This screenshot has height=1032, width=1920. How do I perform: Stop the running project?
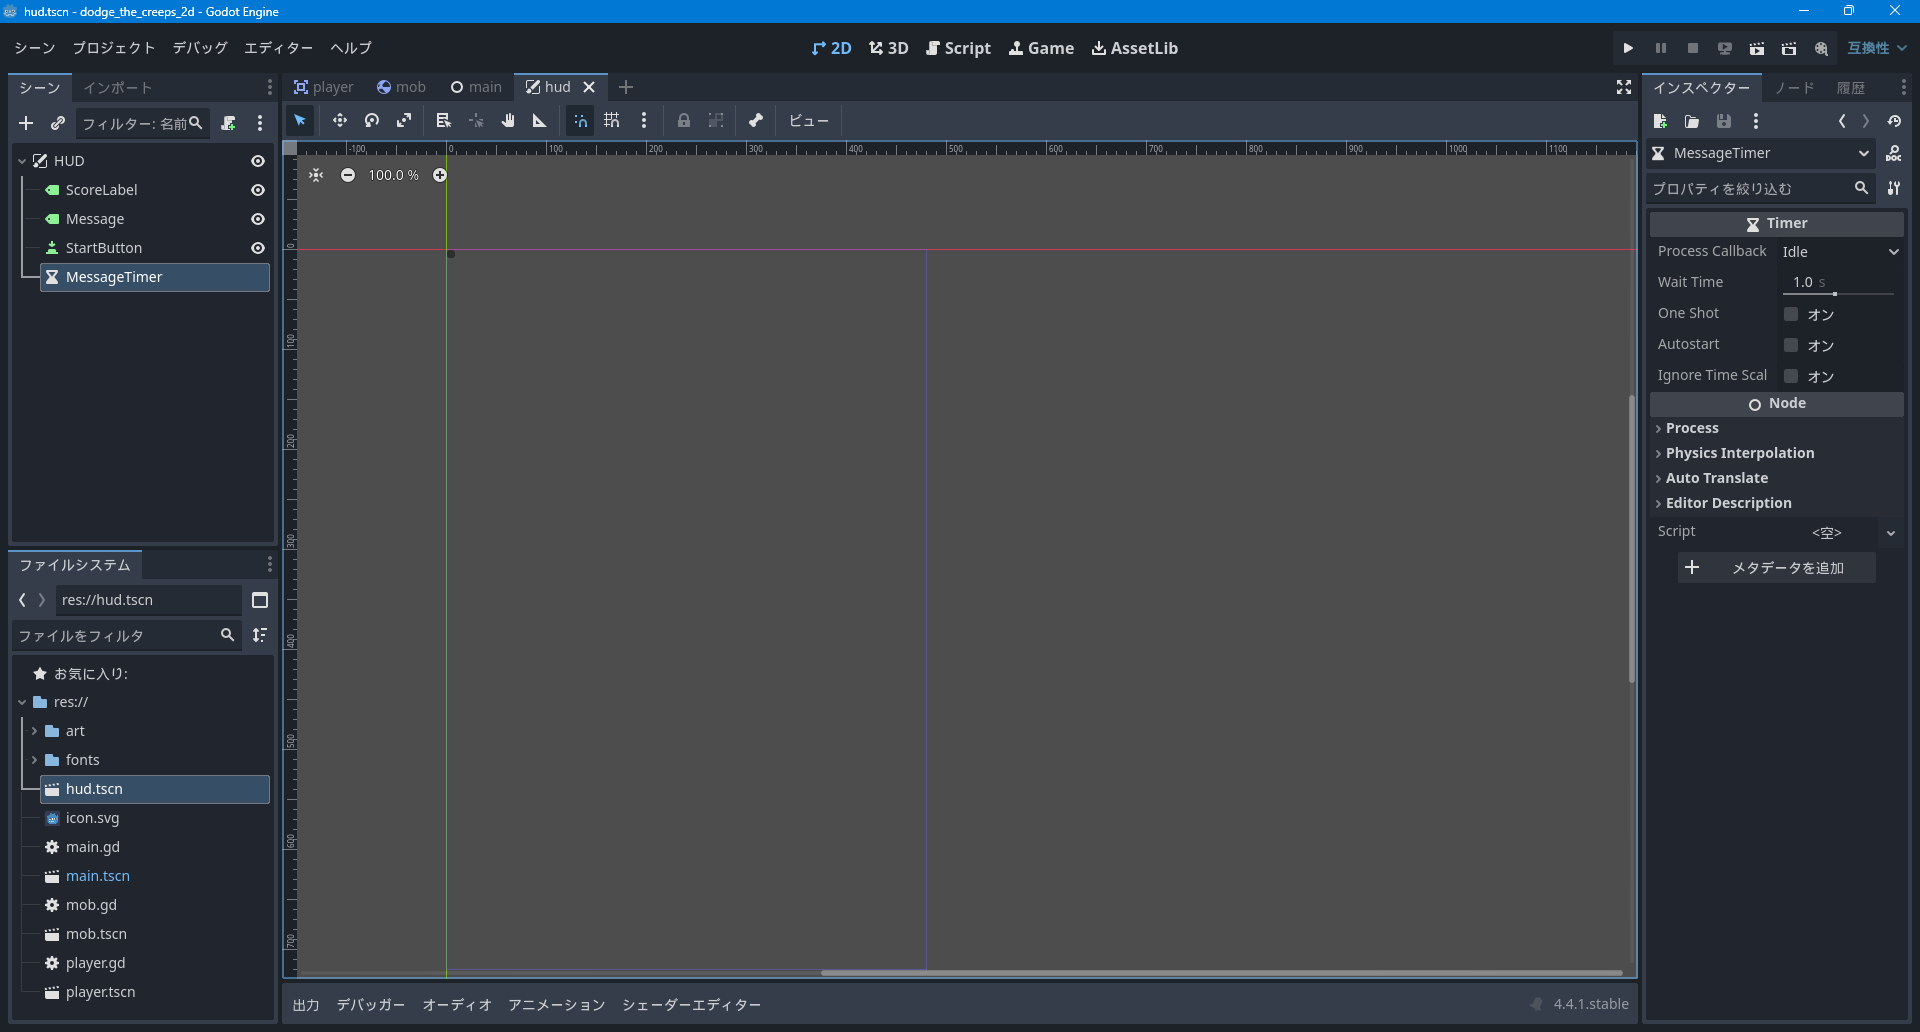[1693, 48]
